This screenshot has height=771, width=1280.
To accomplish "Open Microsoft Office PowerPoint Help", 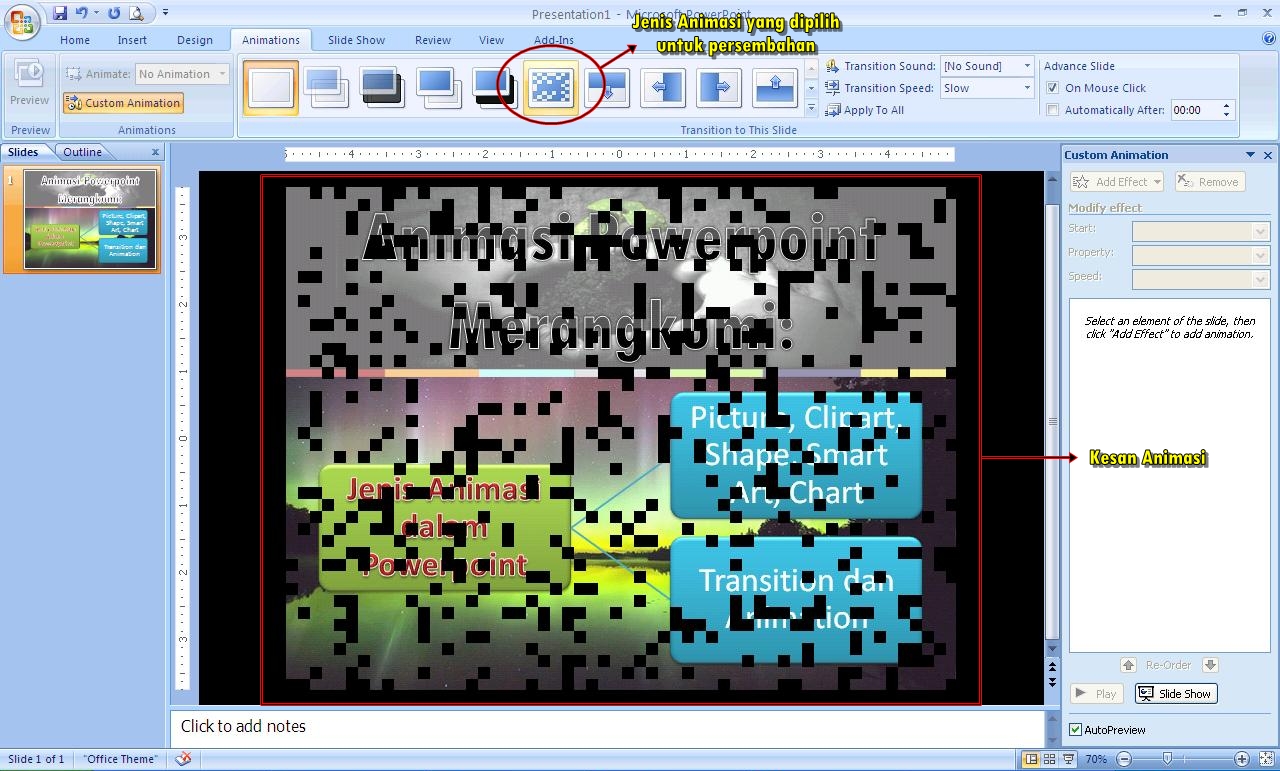I will [1268, 40].
